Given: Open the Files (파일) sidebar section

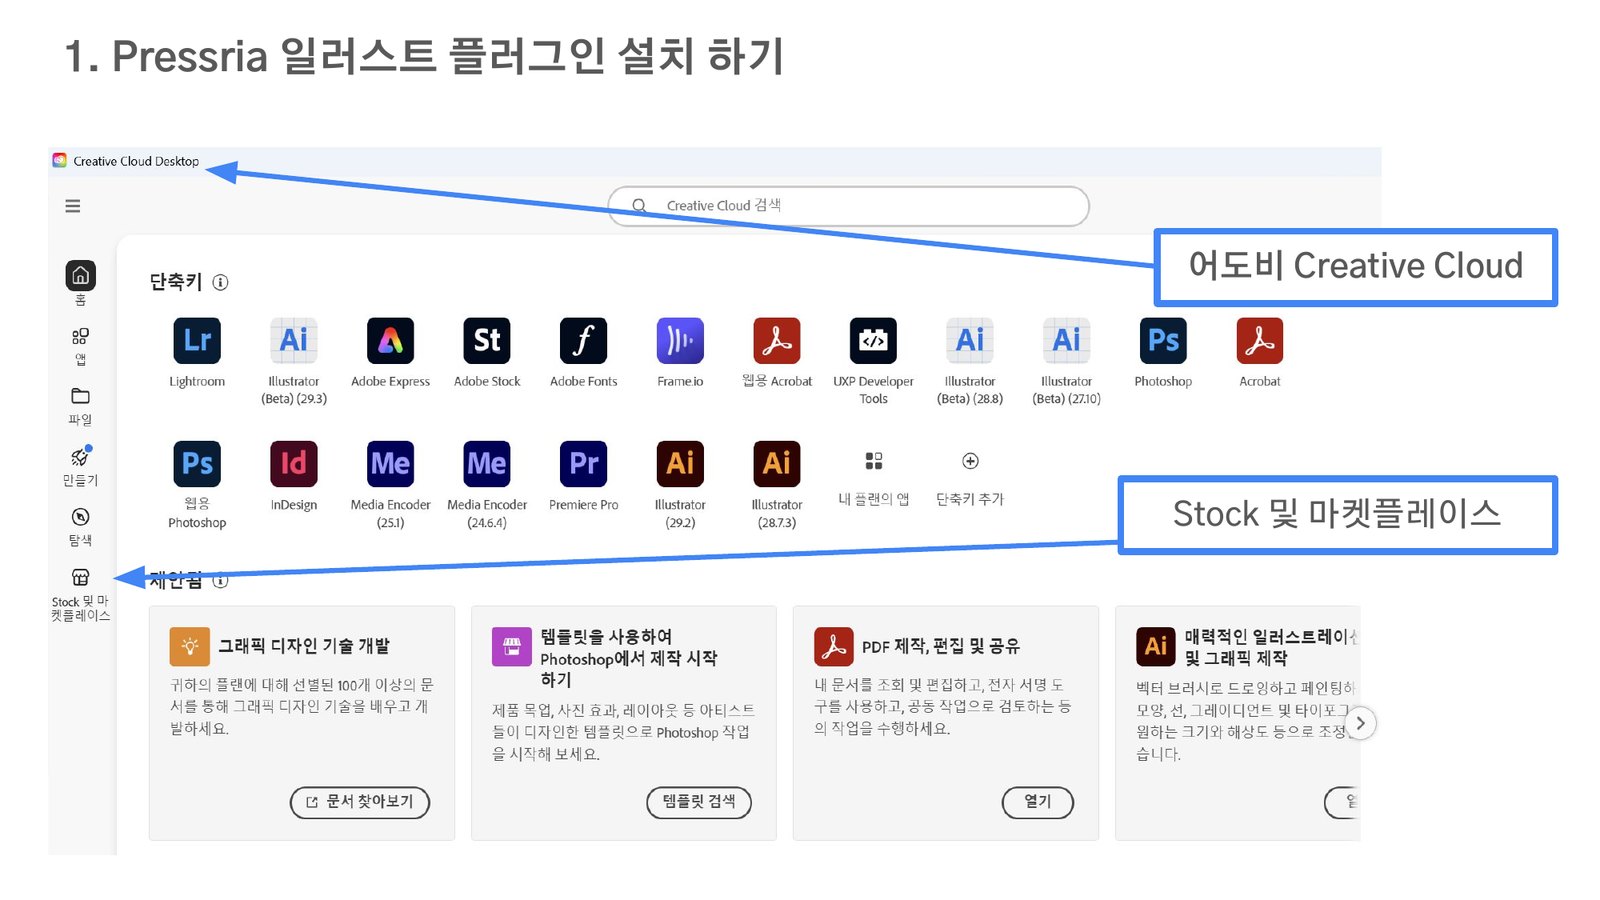Looking at the screenshot, I should point(80,396).
